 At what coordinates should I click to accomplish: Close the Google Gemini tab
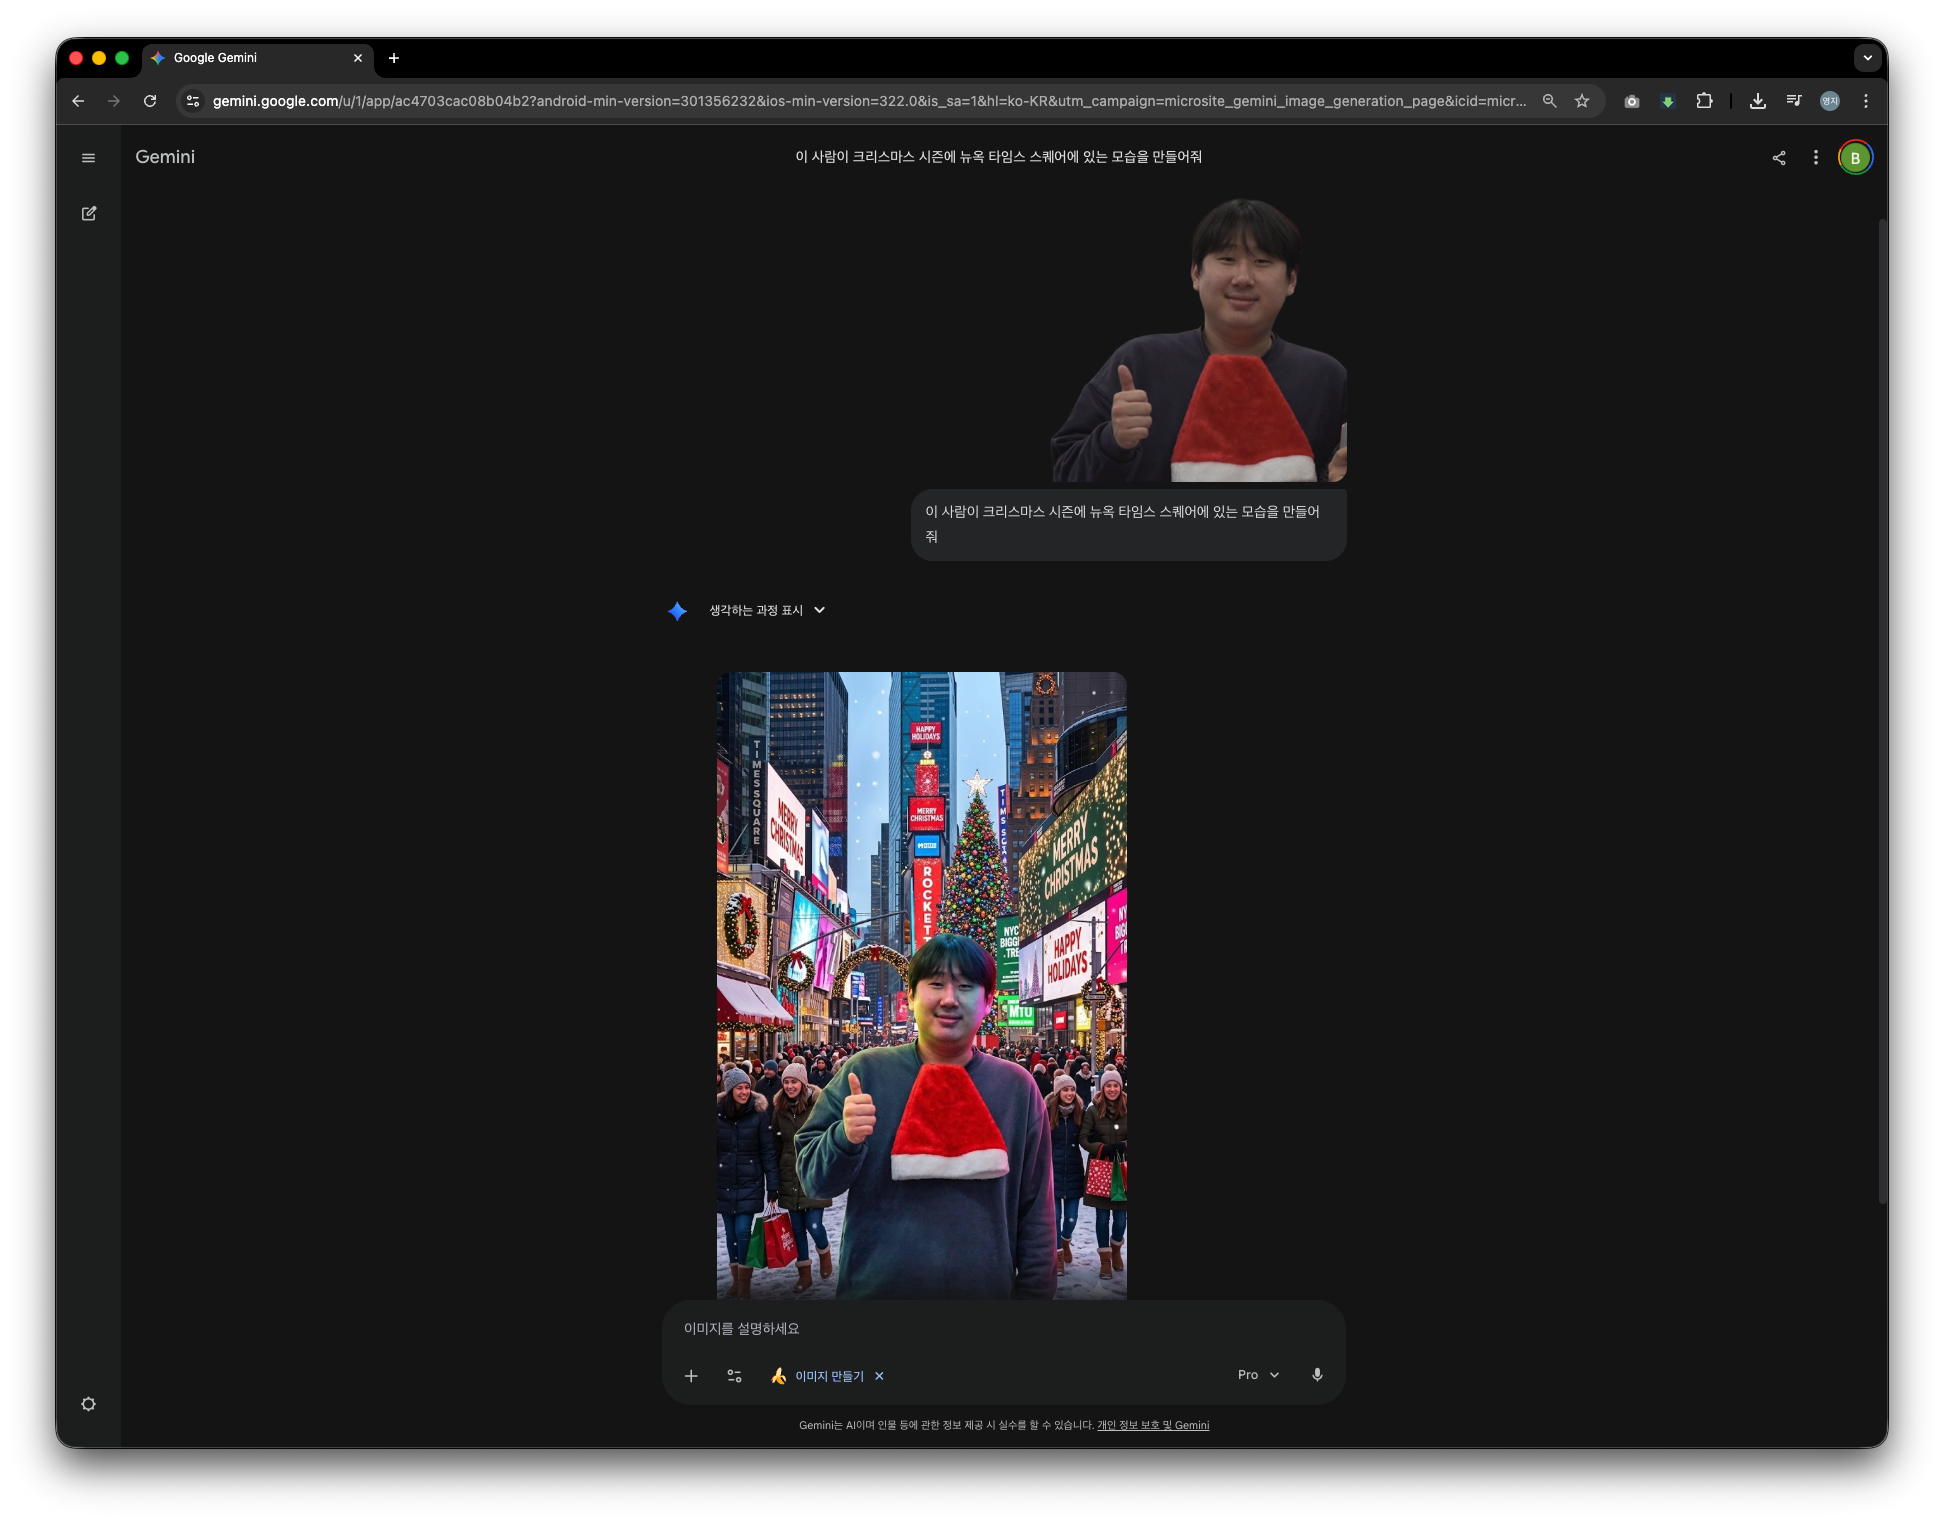pos(358,58)
